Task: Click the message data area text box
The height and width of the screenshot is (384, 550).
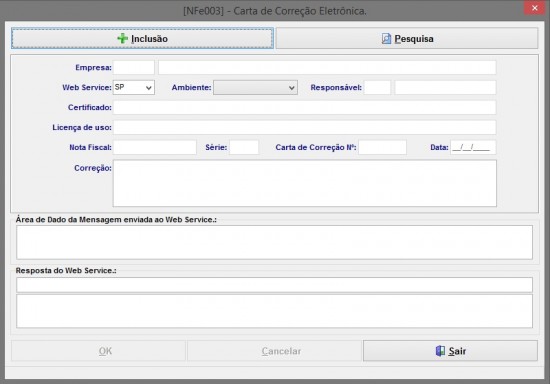Action: pos(274,242)
